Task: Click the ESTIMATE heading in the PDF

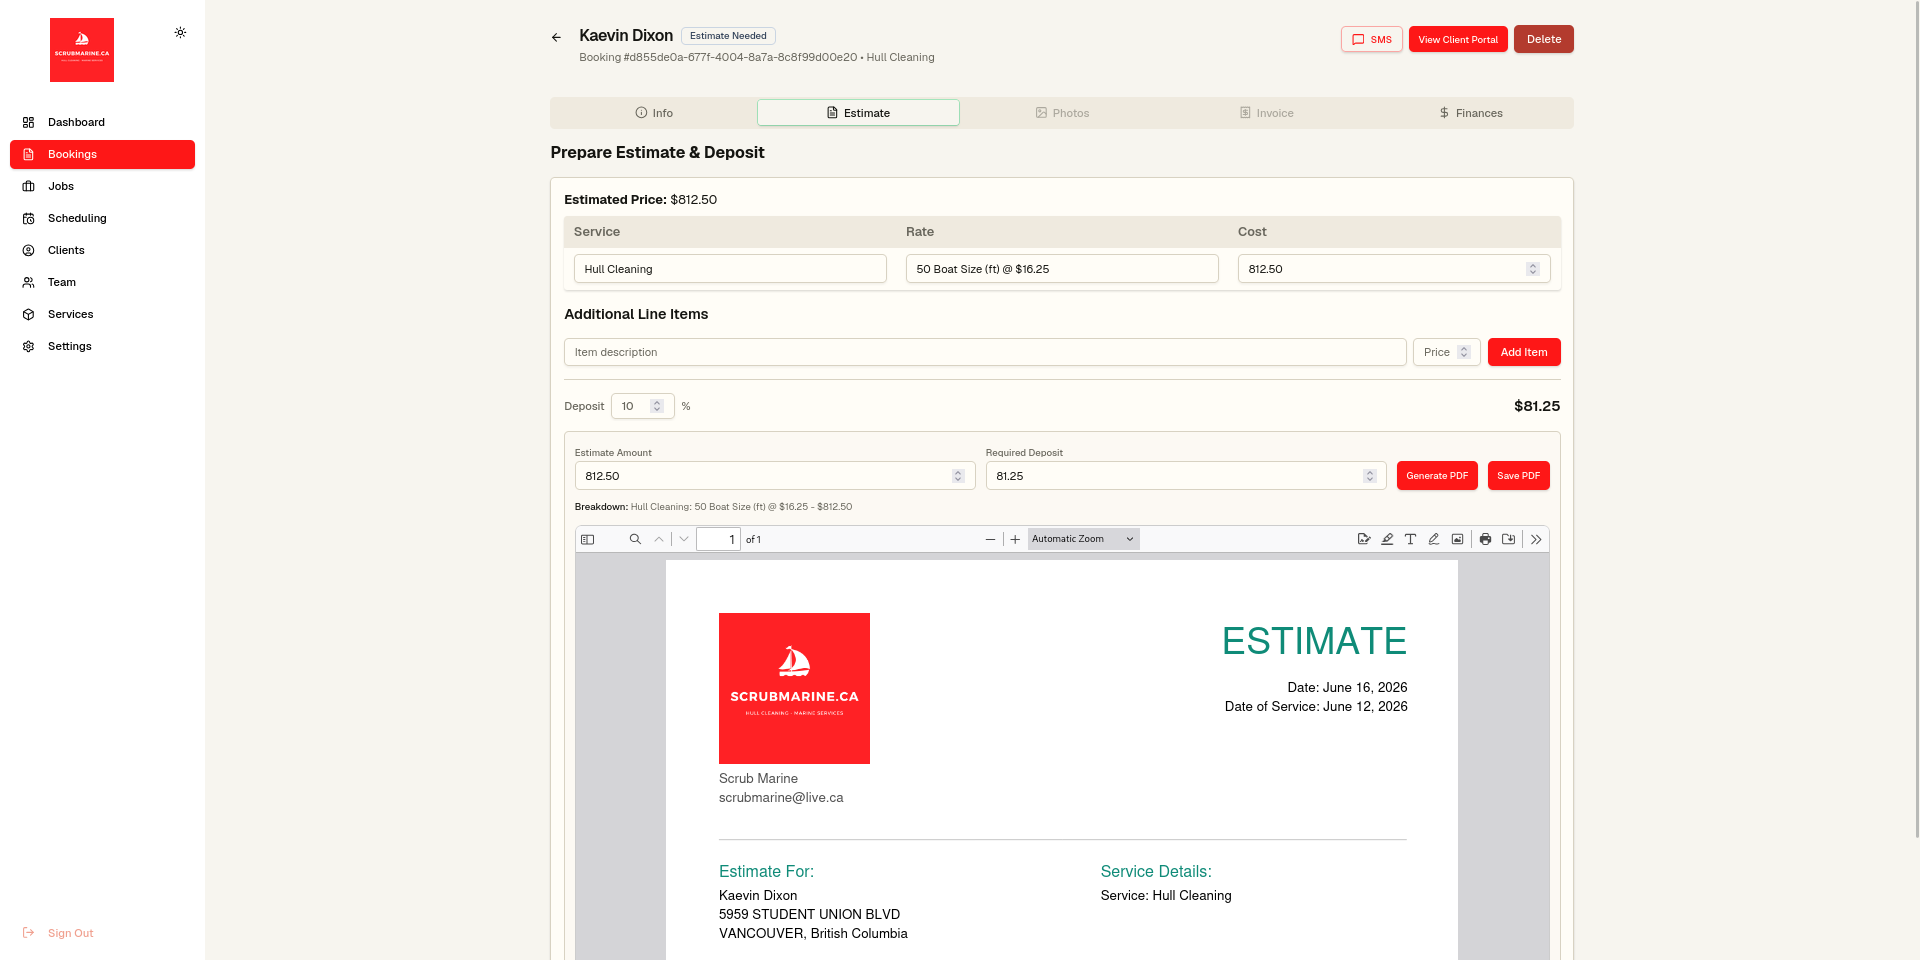Action: [x=1314, y=641]
